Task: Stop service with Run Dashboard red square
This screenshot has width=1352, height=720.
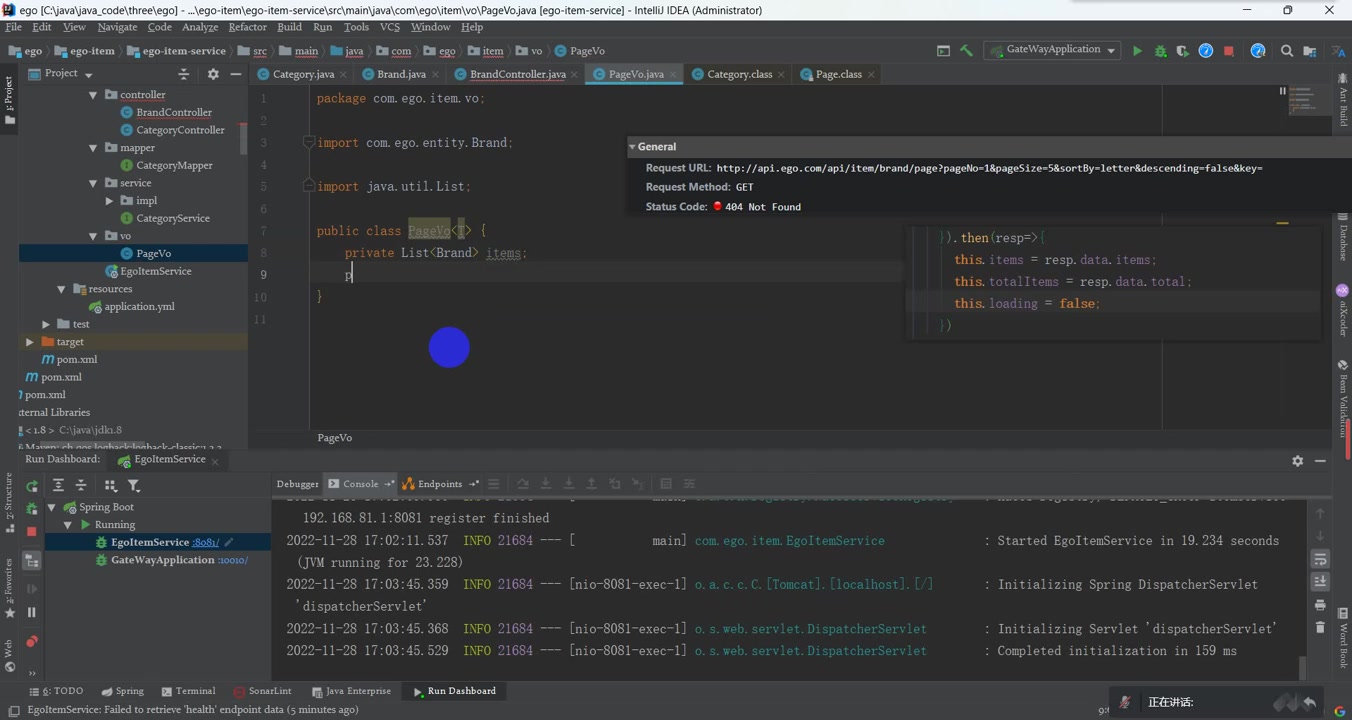Action: click(32, 532)
